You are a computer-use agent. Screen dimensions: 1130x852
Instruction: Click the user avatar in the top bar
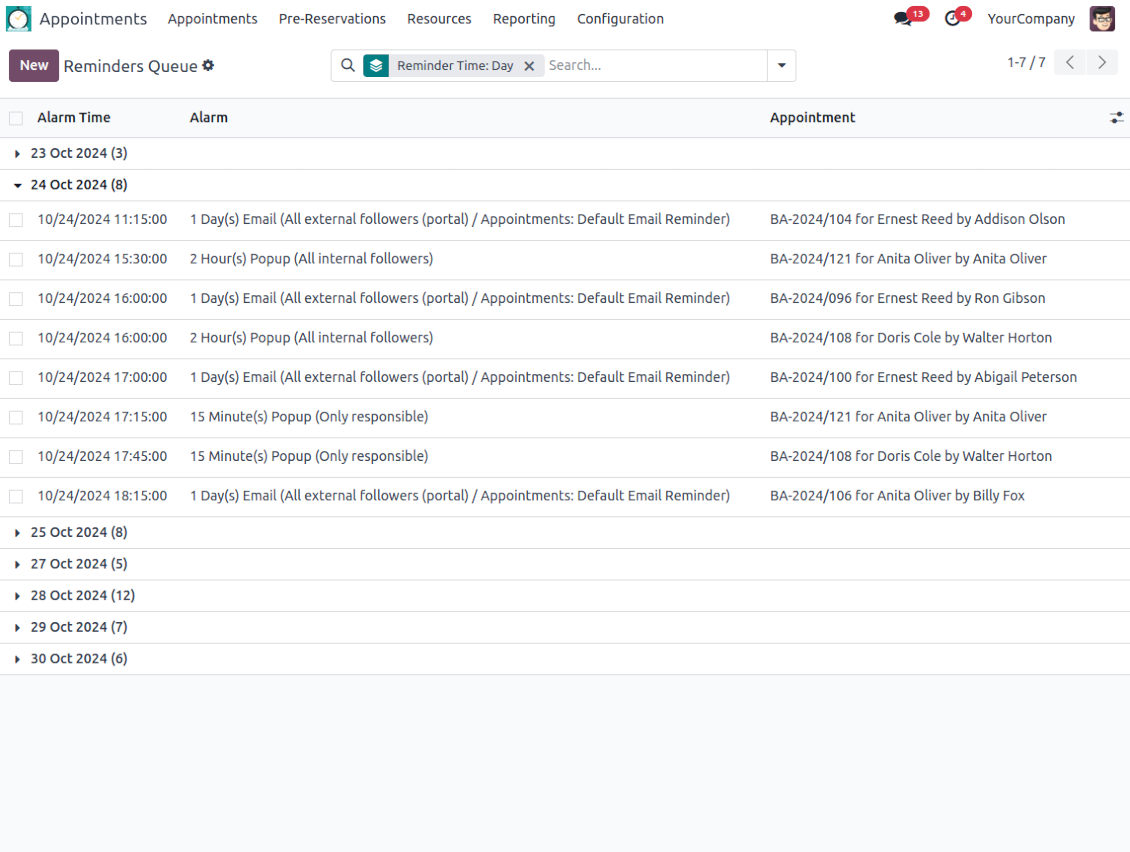tap(1102, 19)
